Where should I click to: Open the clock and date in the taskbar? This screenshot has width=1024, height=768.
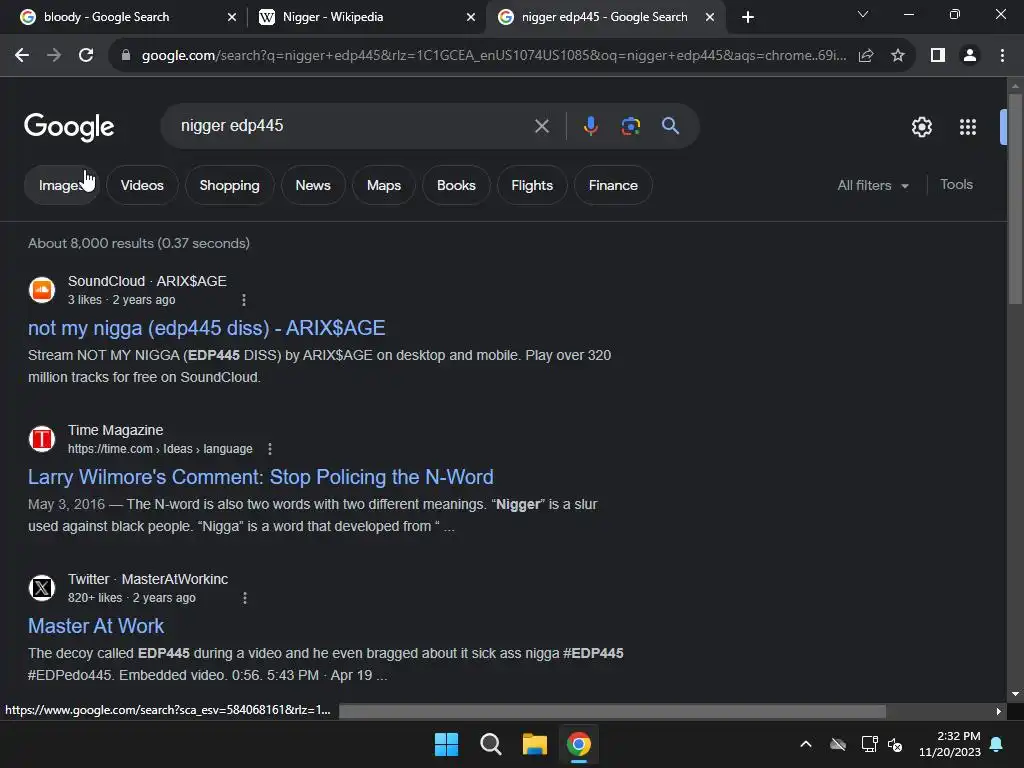(x=950, y=744)
